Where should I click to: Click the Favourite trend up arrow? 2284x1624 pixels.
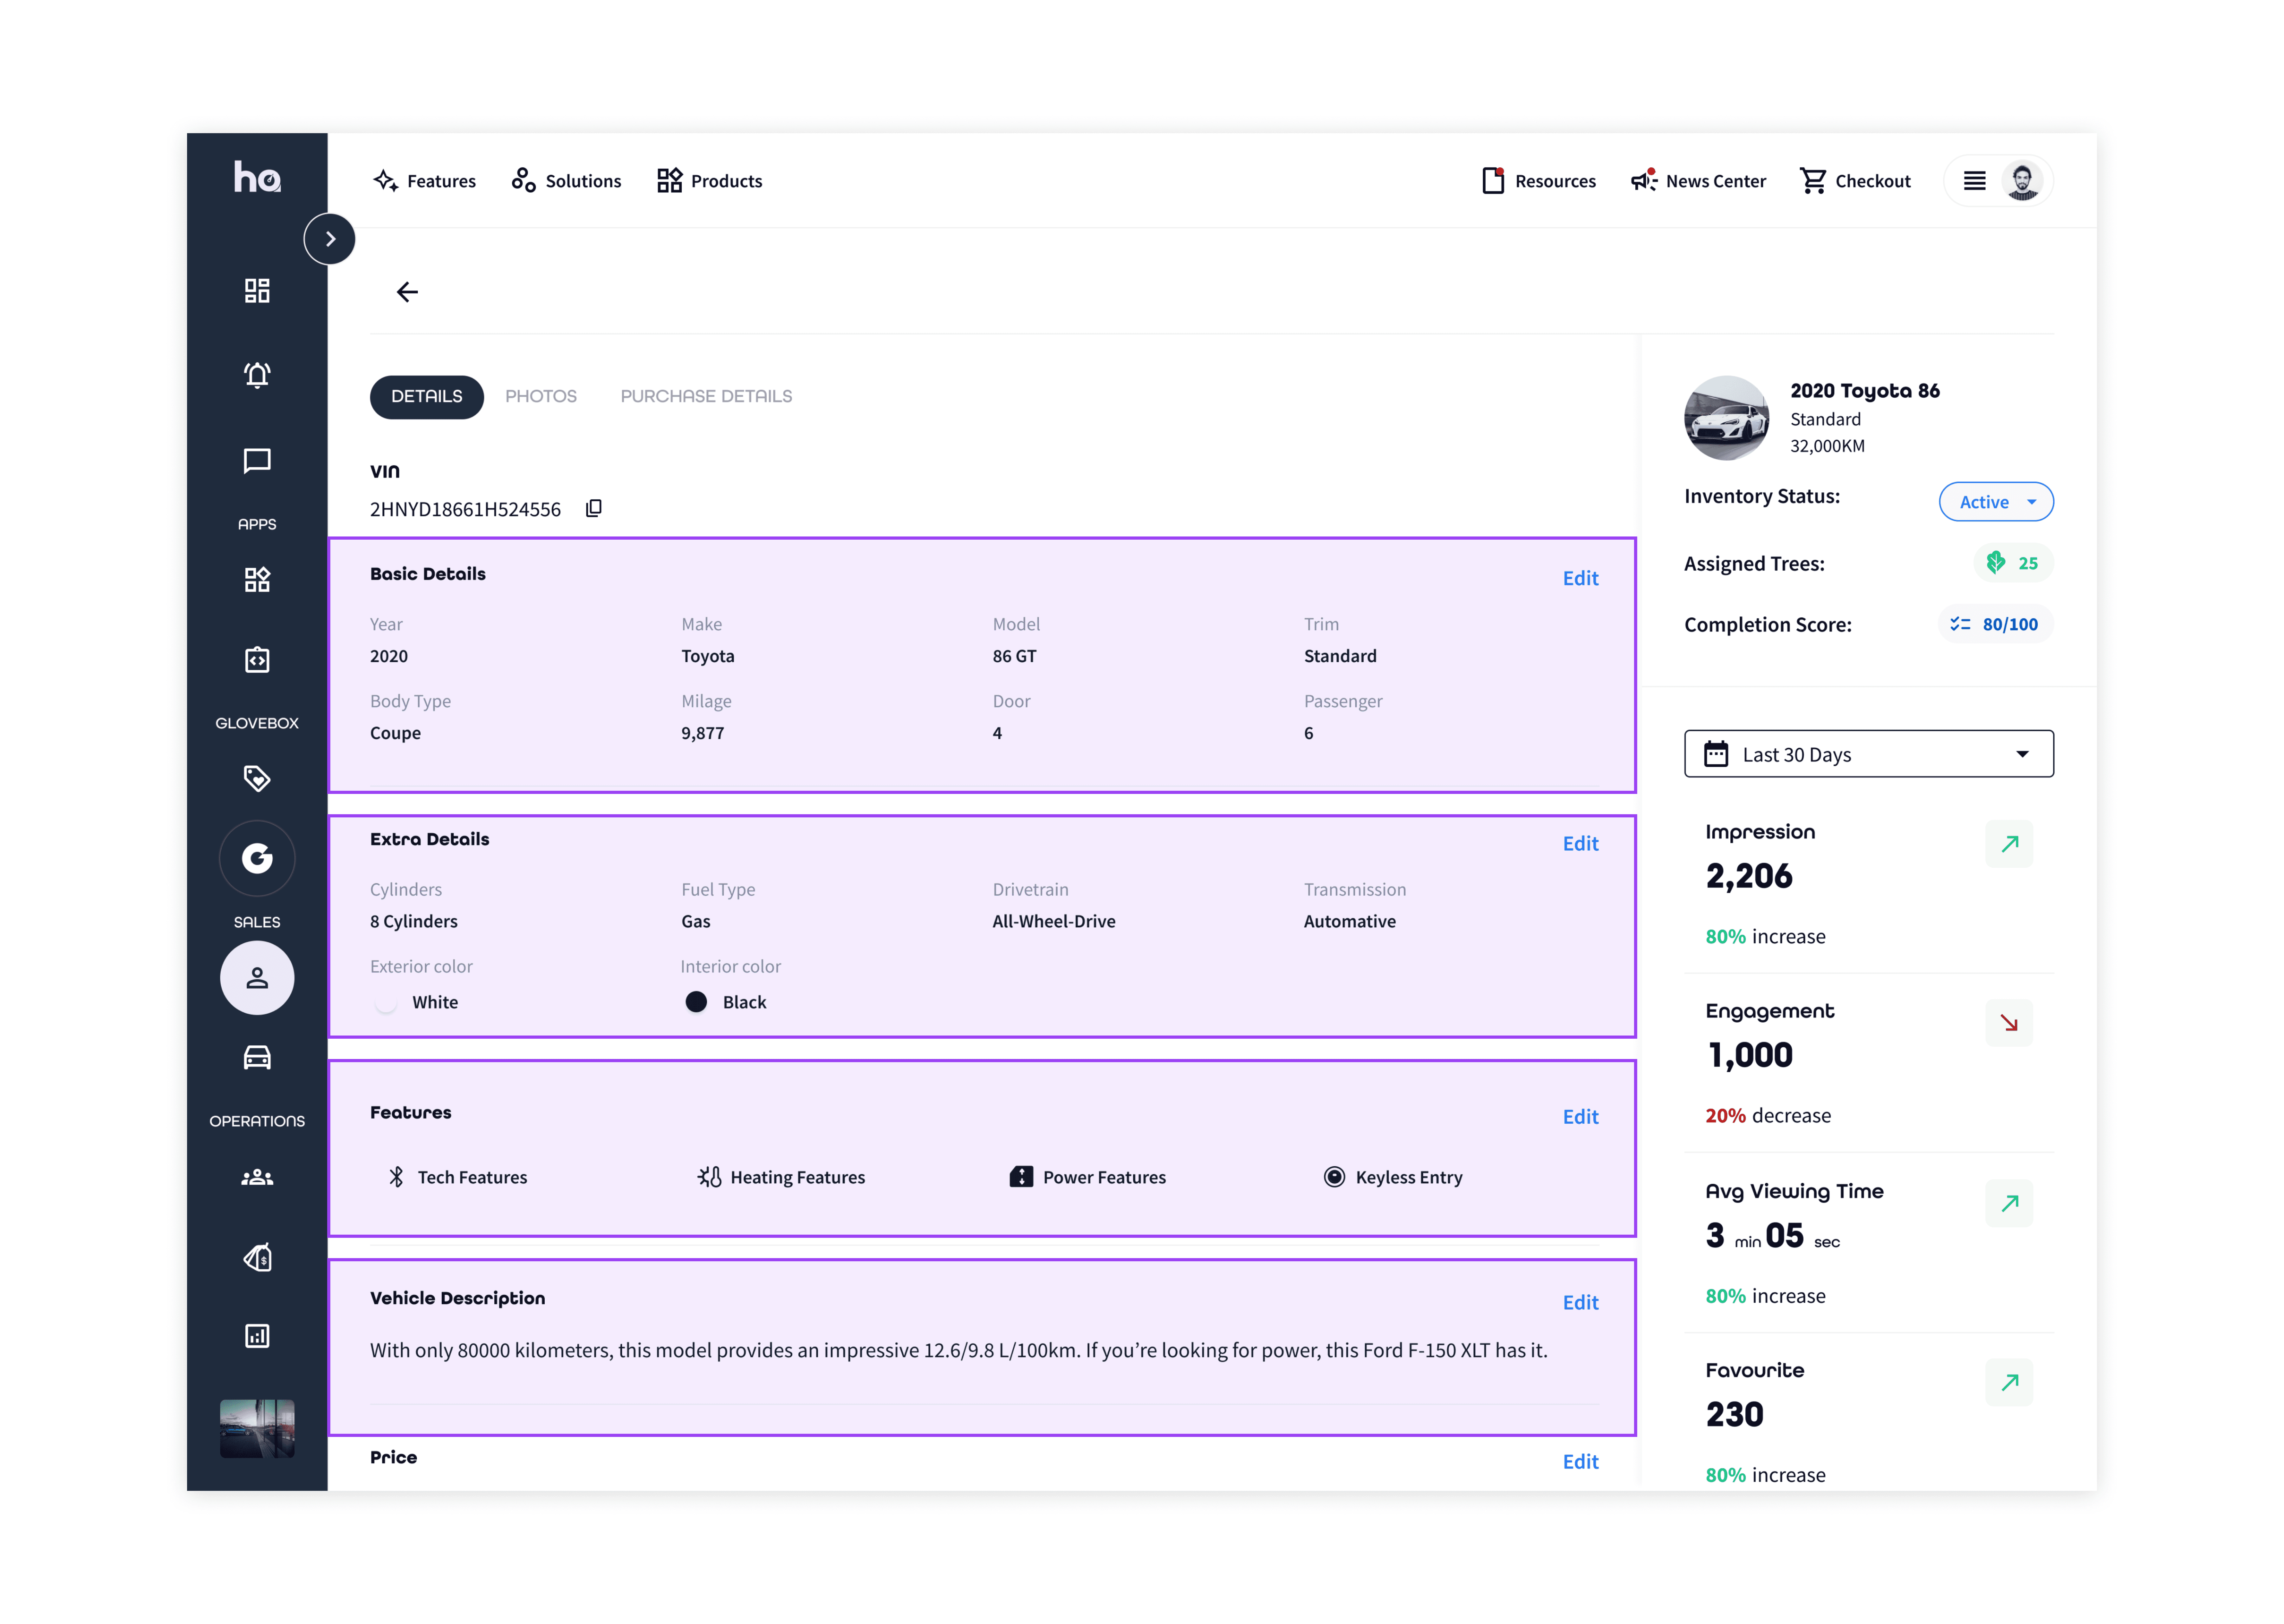click(2009, 1382)
